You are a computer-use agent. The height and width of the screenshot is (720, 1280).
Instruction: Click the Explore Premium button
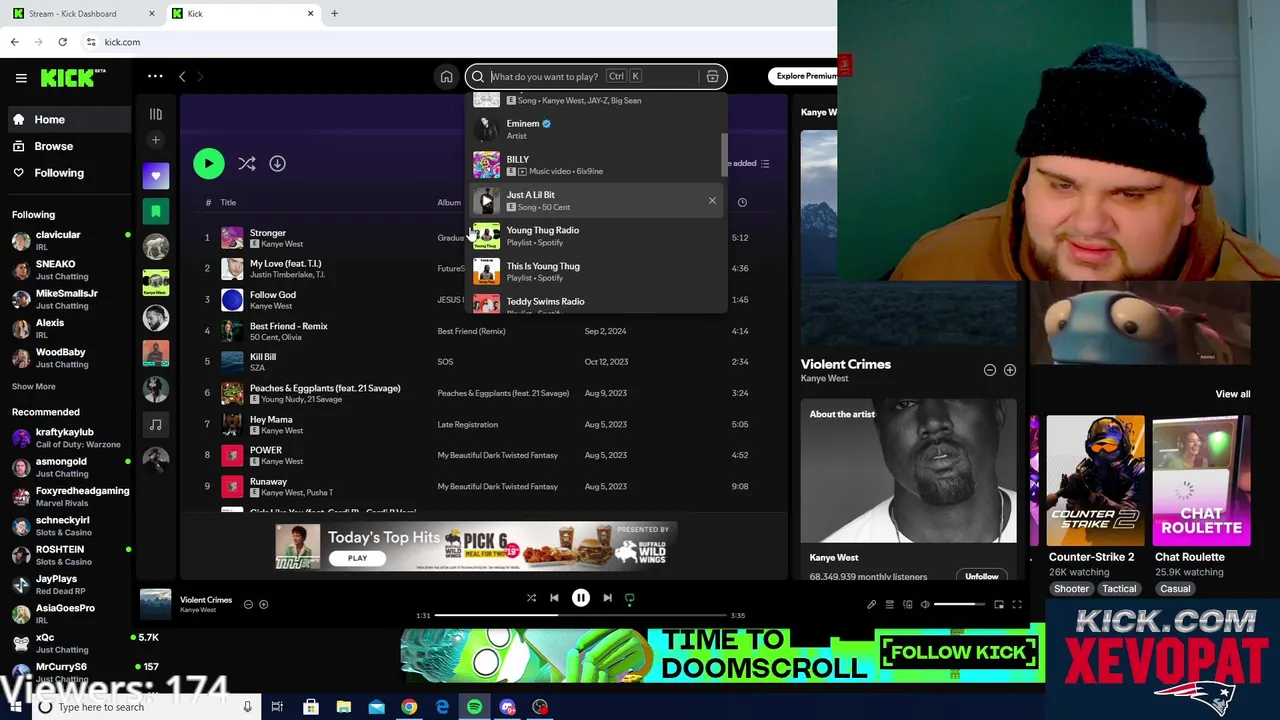(x=804, y=76)
